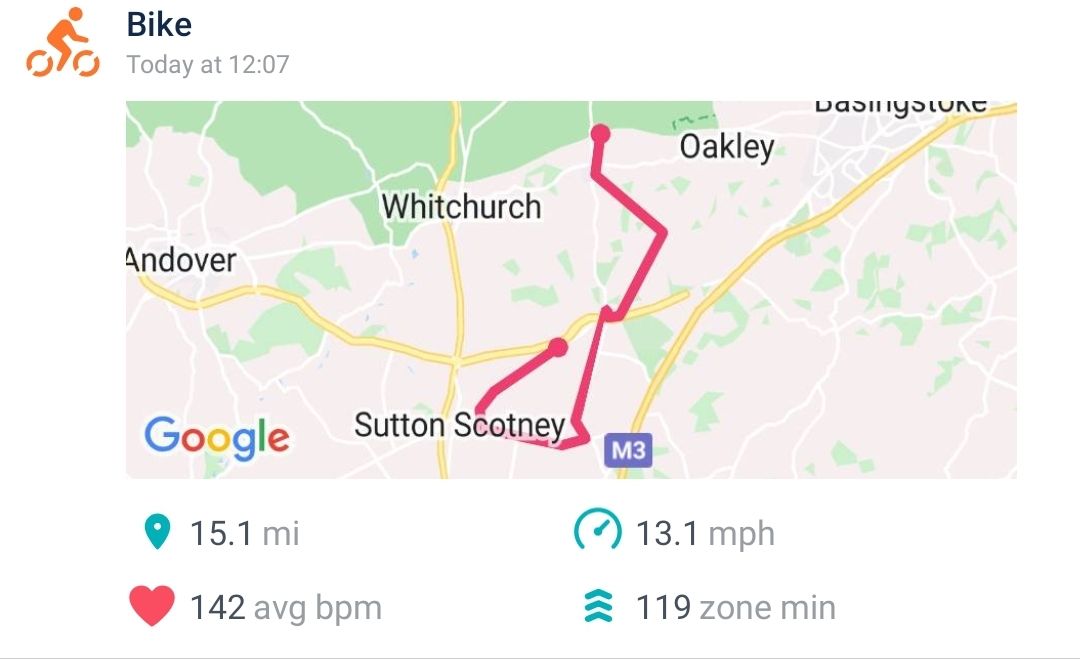Select the 142 avg bpm stat
Viewport: 1080px width, 660px height.
pos(285,607)
